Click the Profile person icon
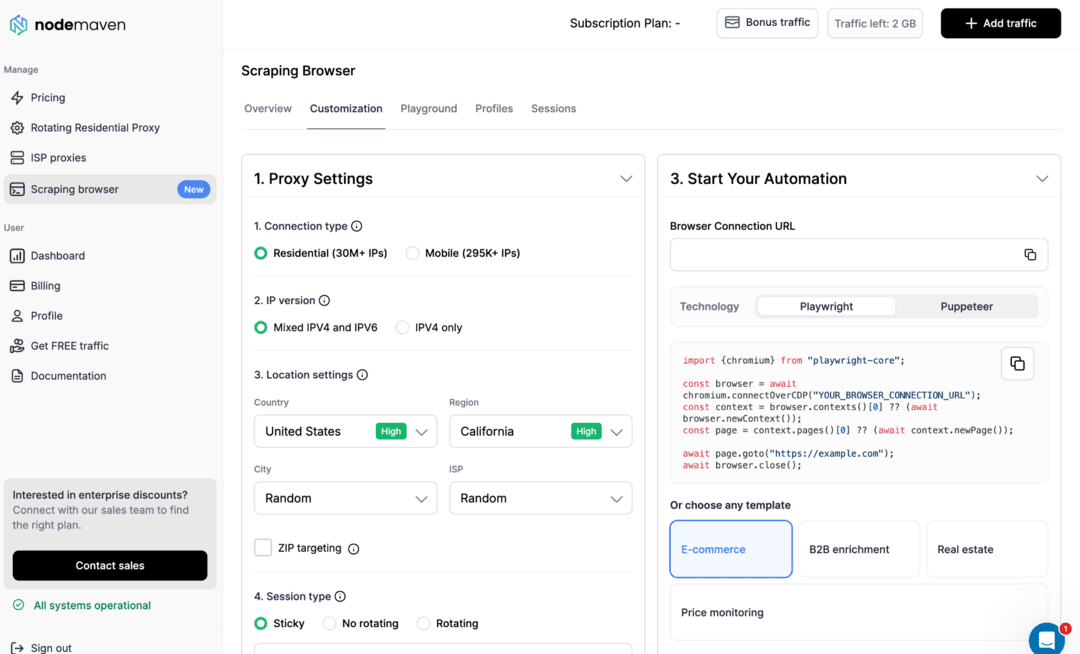Screen dimensions: 1080x654 click(17, 316)
